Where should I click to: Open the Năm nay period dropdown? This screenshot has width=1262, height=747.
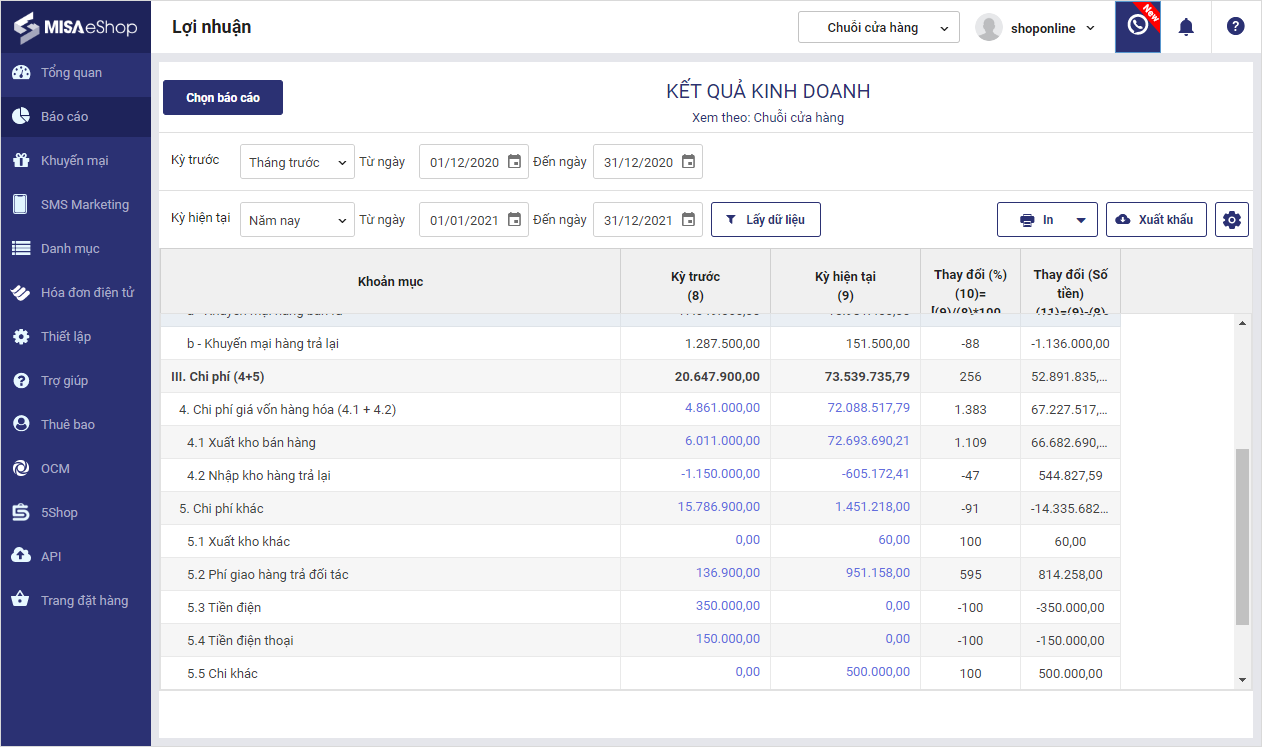297,220
